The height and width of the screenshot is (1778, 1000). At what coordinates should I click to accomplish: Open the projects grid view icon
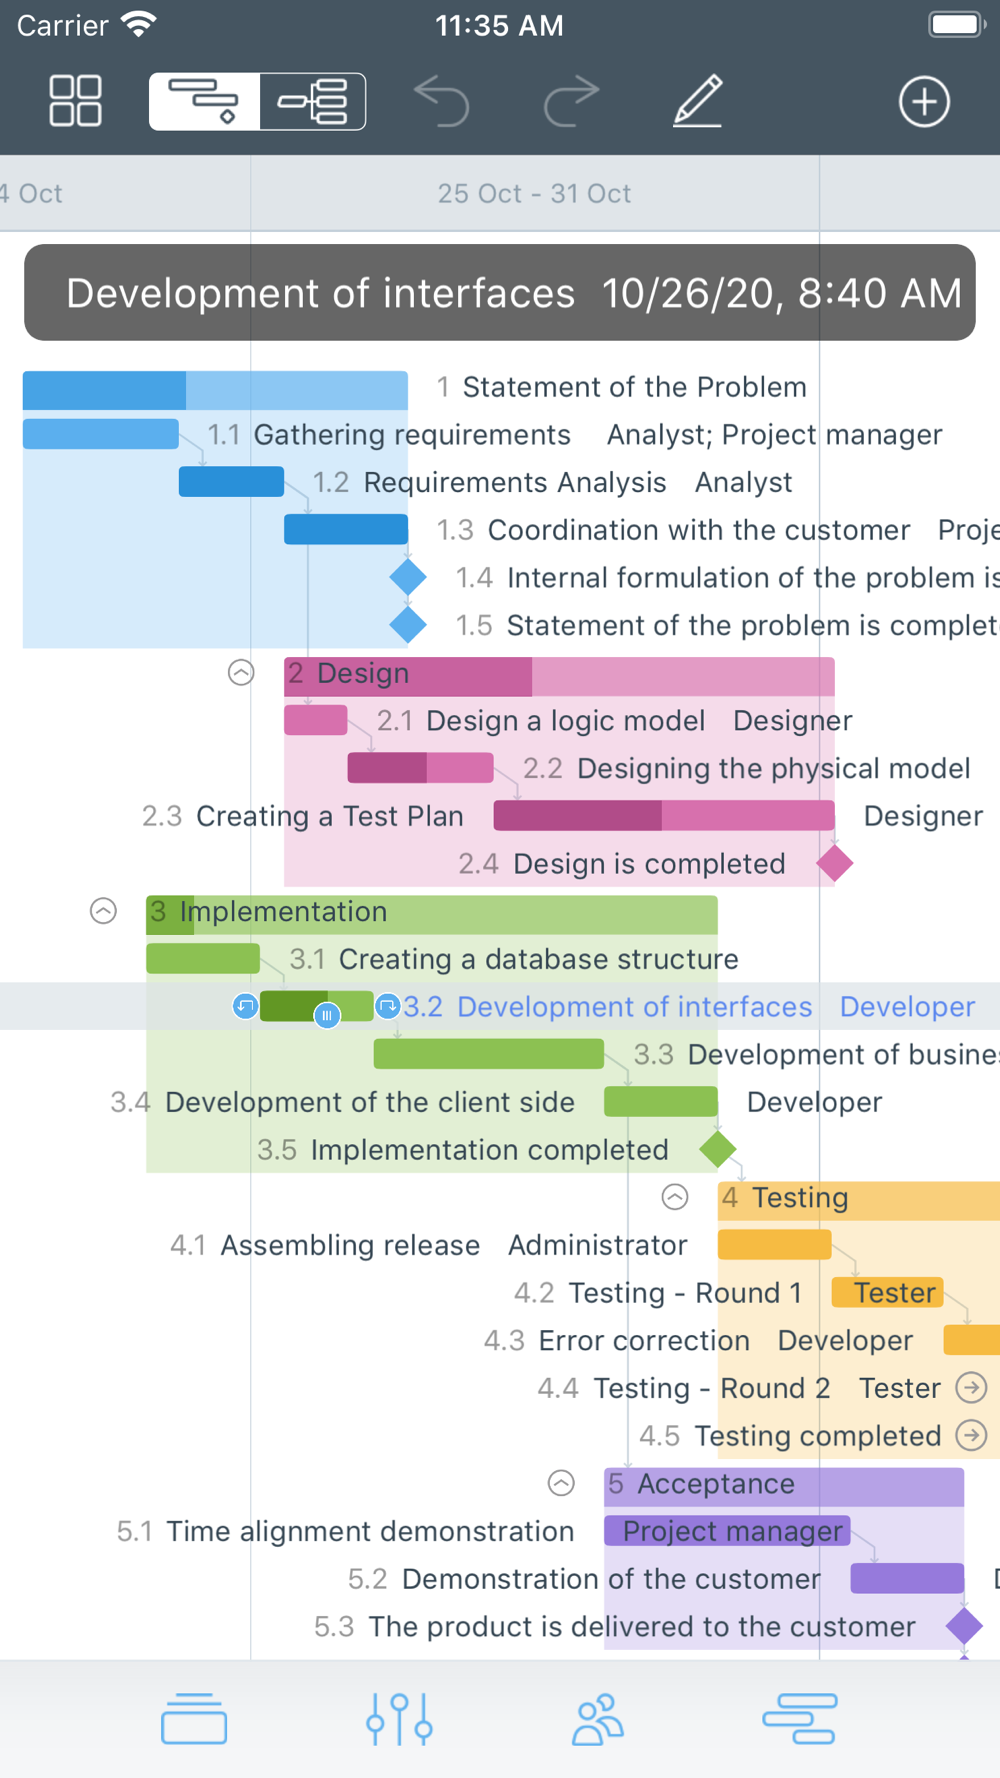pos(75,101)
